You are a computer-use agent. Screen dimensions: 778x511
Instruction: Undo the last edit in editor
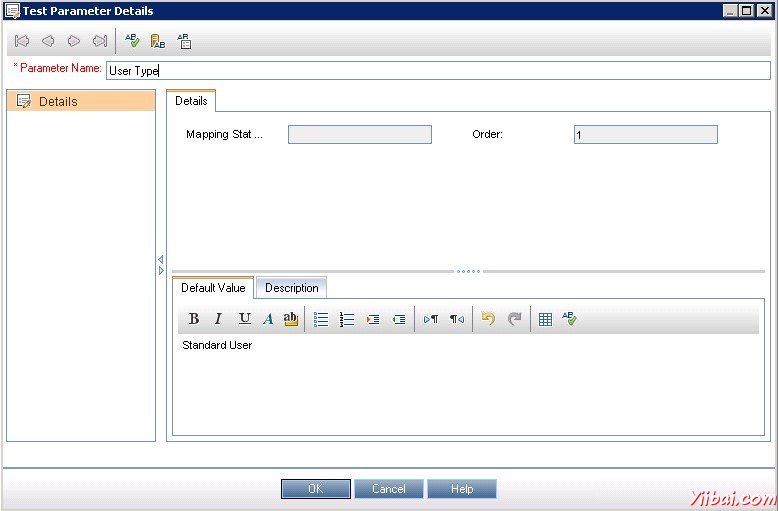click(x=488, y=319)
